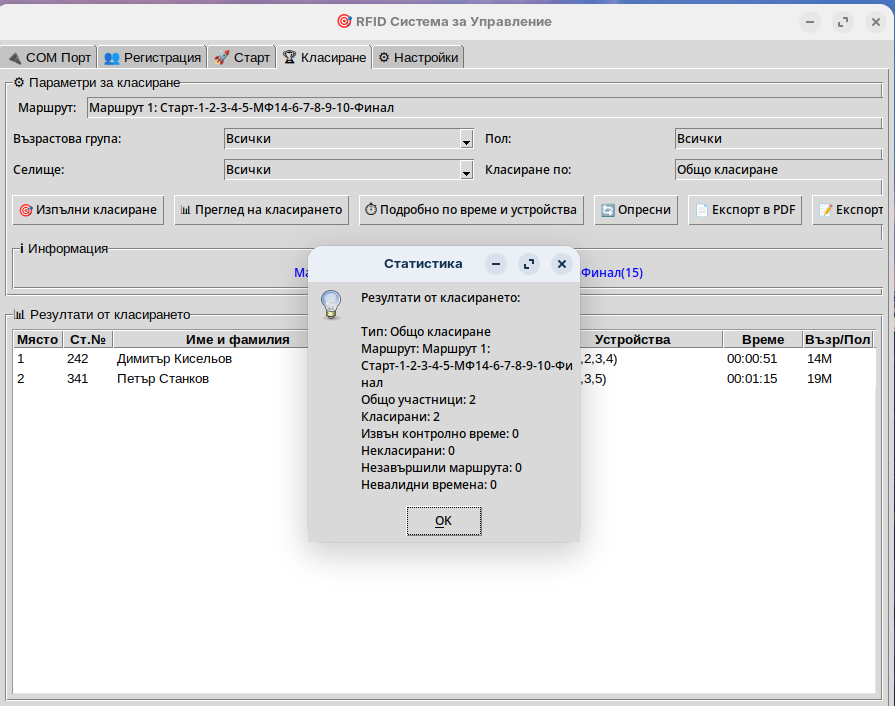The height and width of the screenshot is (706, 895).
Task: Run ranking with Изпълни класиране button
Action: [88, 210]
